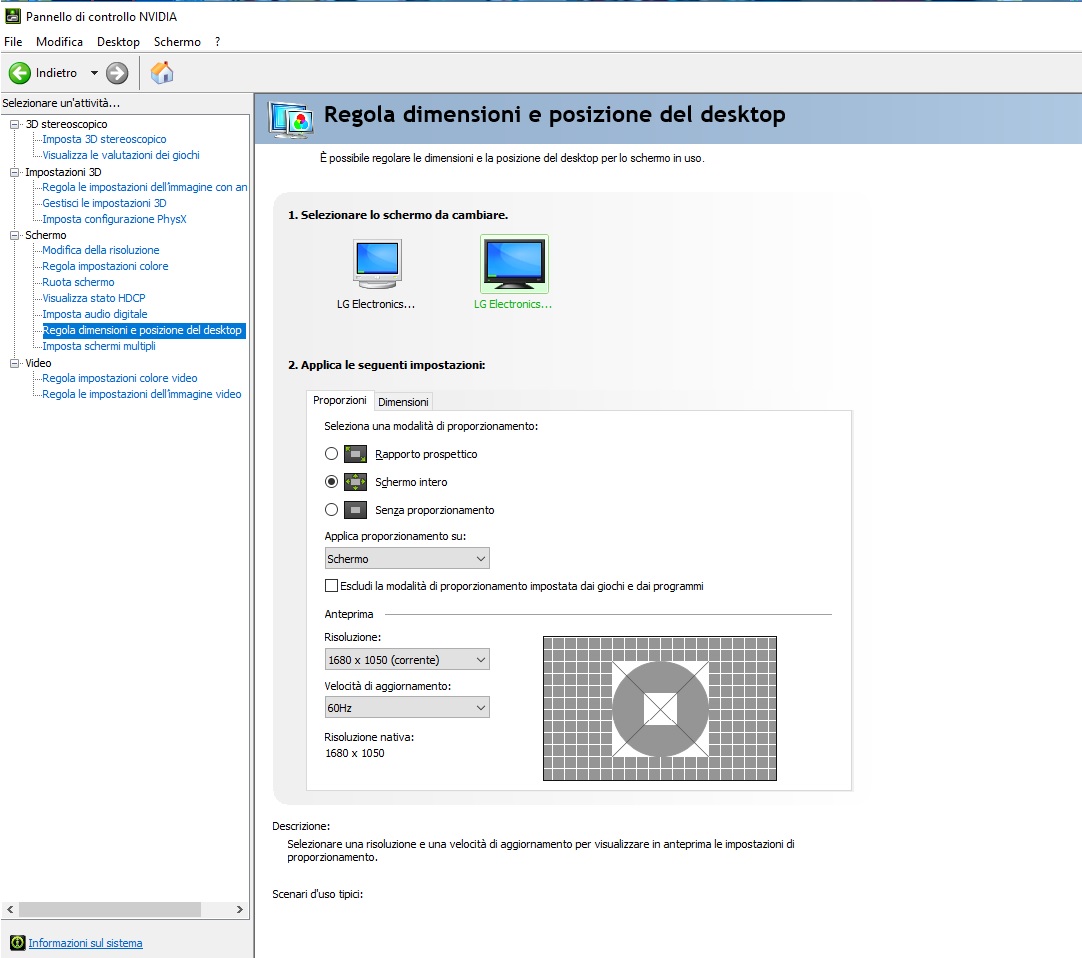The height and width of the screenshot is (958, 1082).
Task: Click the forward arrow navigation icon
Action: (x=117, y=73)
